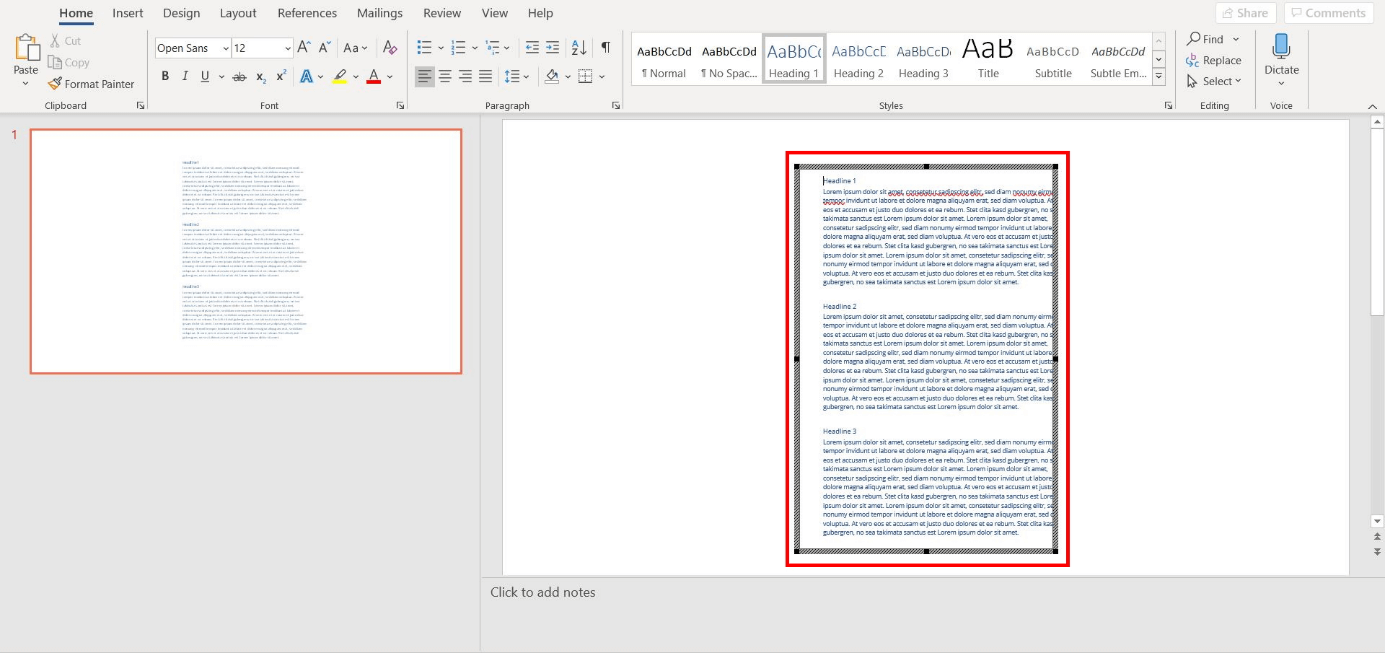This screenshot has height=653, width=1385.
Task: Select the page 1 thumbnail
Action: [x=246, y=251]
